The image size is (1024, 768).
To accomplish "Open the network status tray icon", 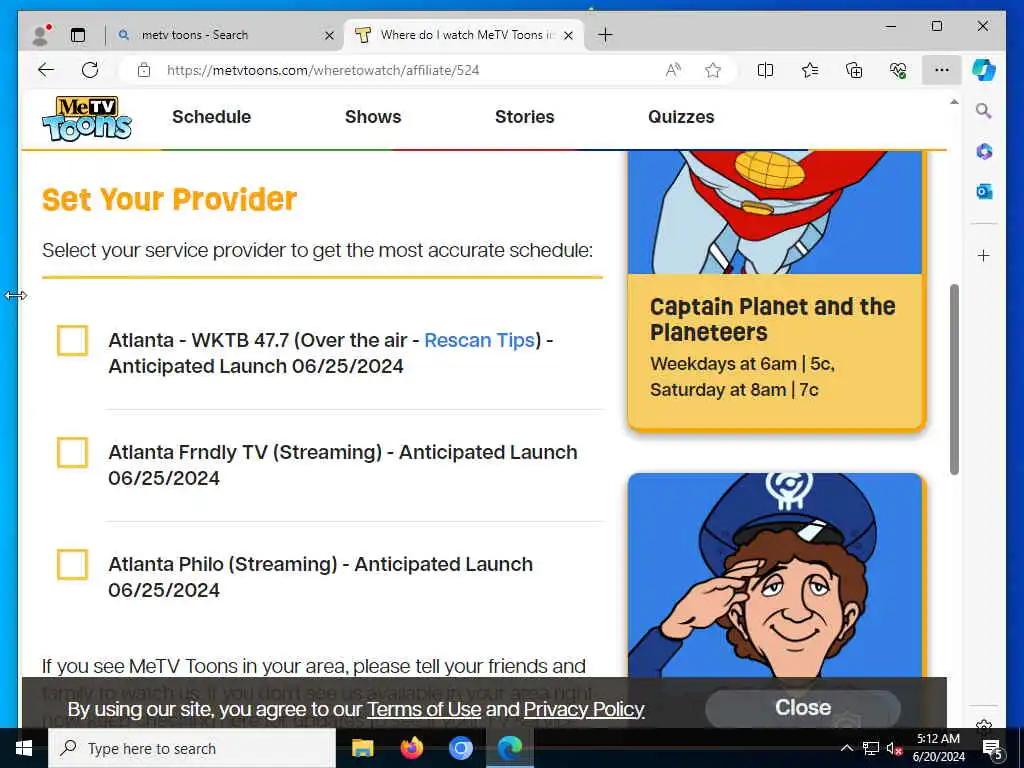I will (x=871, y=748).
